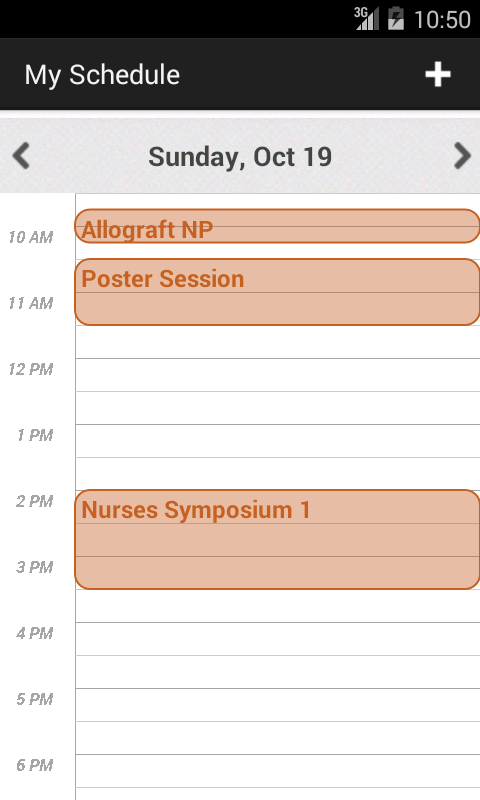Tap the 10:50 clock in status bar
The height and width of the screenshot is (800, 480).
[442, 20]
